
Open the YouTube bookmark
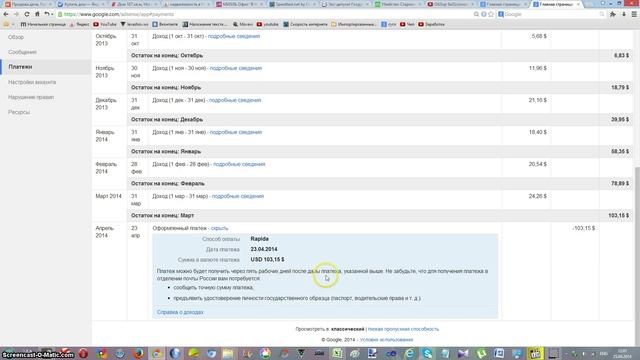[105, 24]
